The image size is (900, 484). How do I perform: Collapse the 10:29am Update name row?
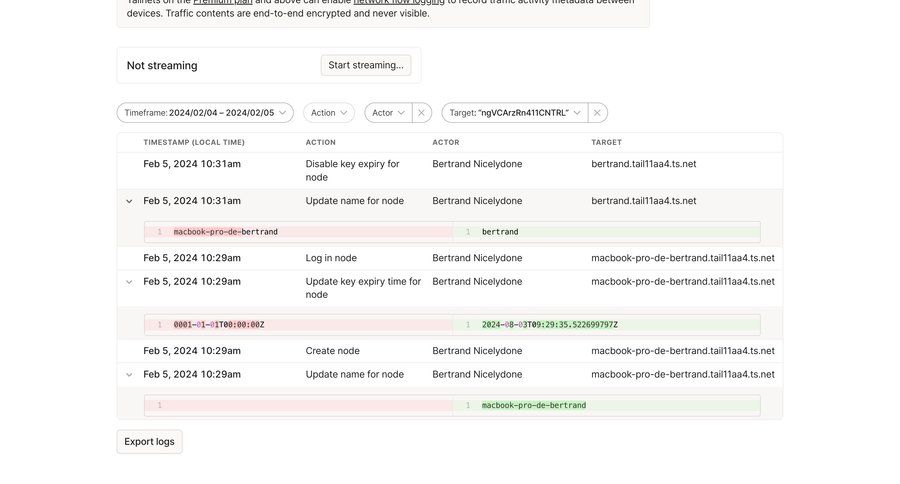click(x=129, y=375)
